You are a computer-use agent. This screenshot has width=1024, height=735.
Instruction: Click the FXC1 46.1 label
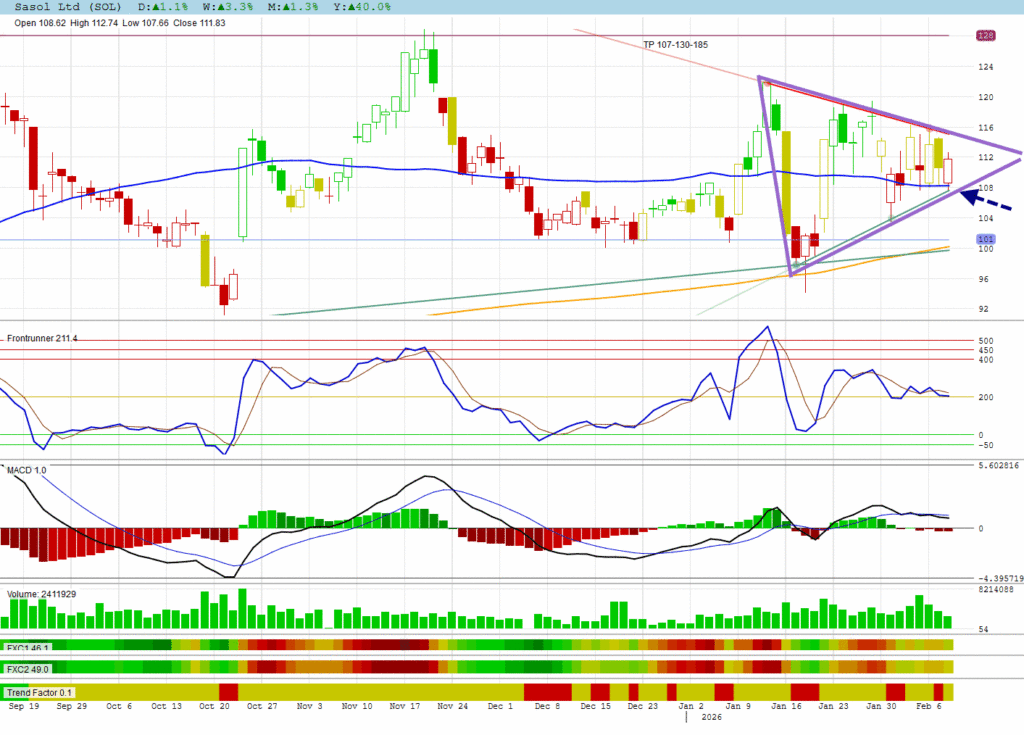tap(29, 648)
